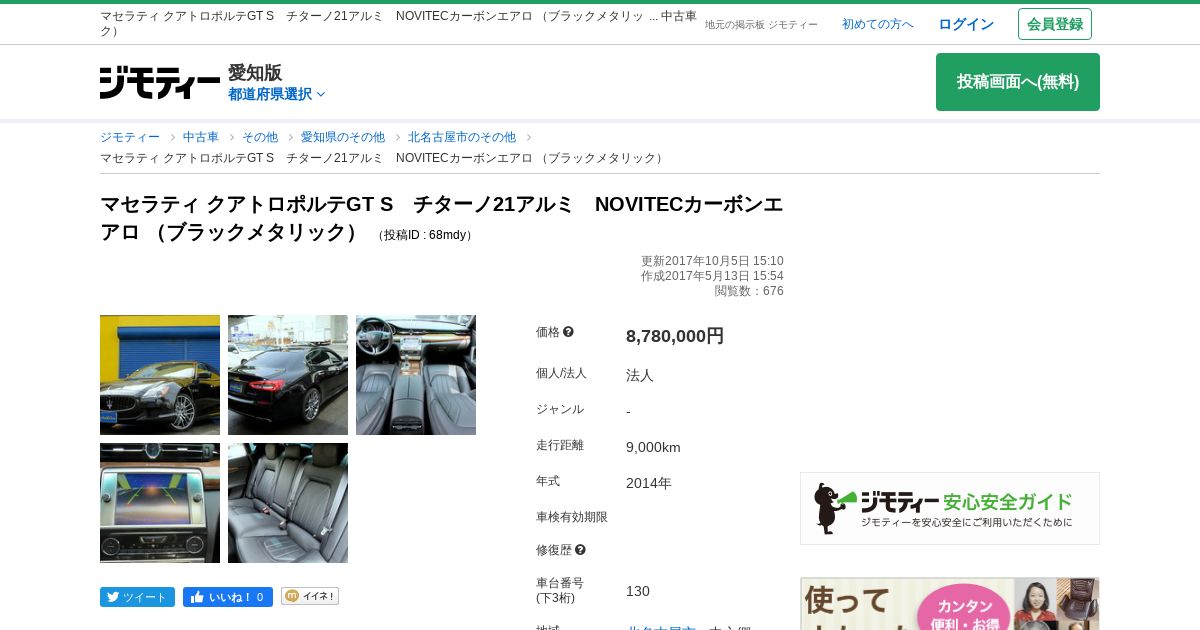The width and height of the screenshot is (1200, 630).
Task: Click the 更新2017年10月5日 15:10 timestamp
Action: 712,261
